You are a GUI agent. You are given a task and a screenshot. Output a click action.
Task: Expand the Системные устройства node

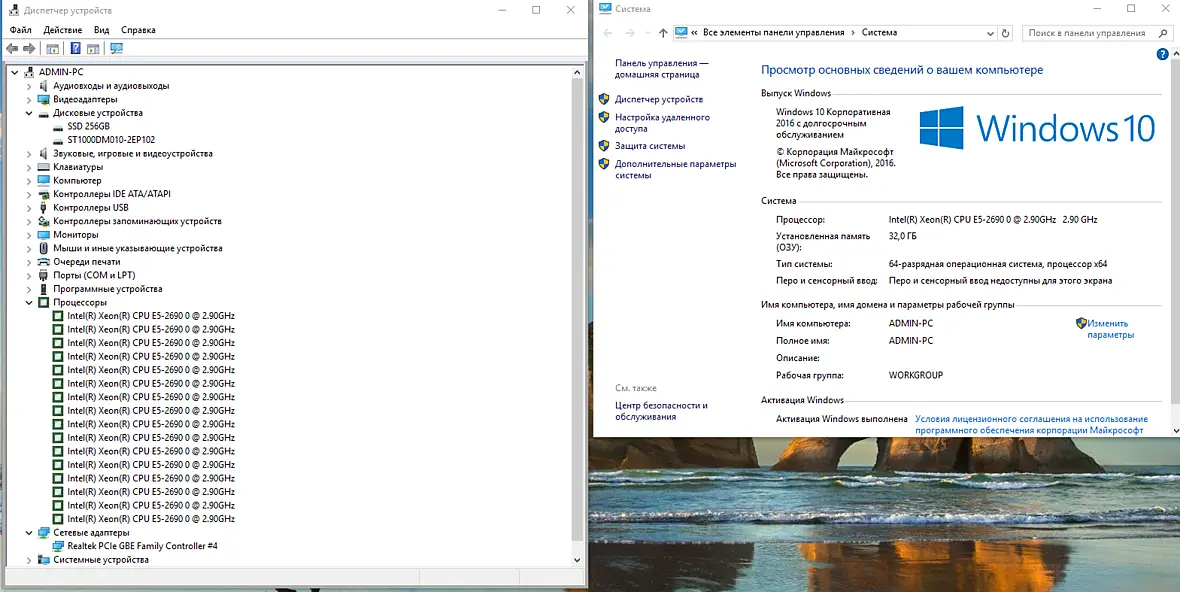29,560
